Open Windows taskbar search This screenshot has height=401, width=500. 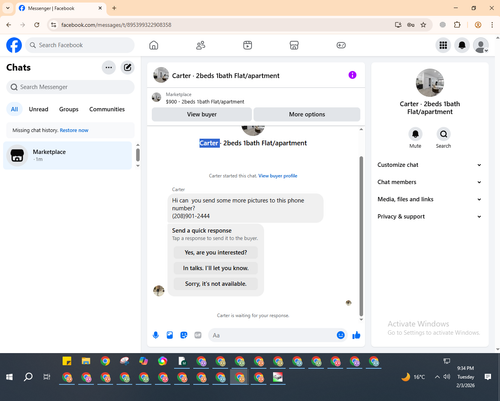pos(28,377)
